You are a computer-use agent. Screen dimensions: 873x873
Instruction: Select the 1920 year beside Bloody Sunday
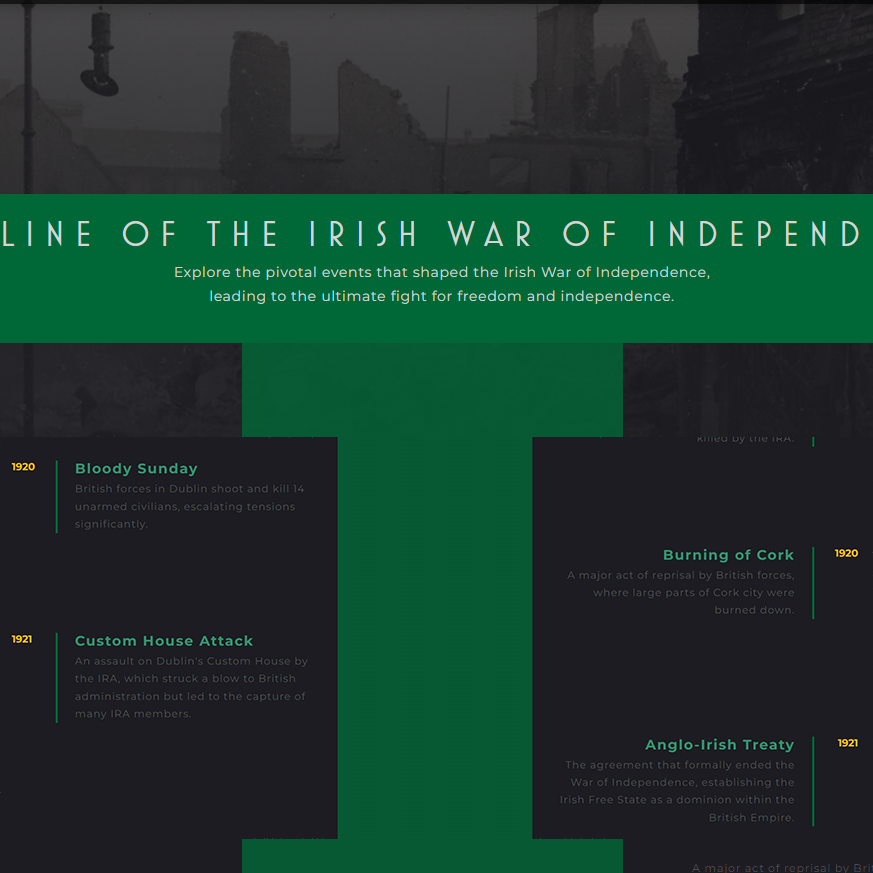coord(23,467)
